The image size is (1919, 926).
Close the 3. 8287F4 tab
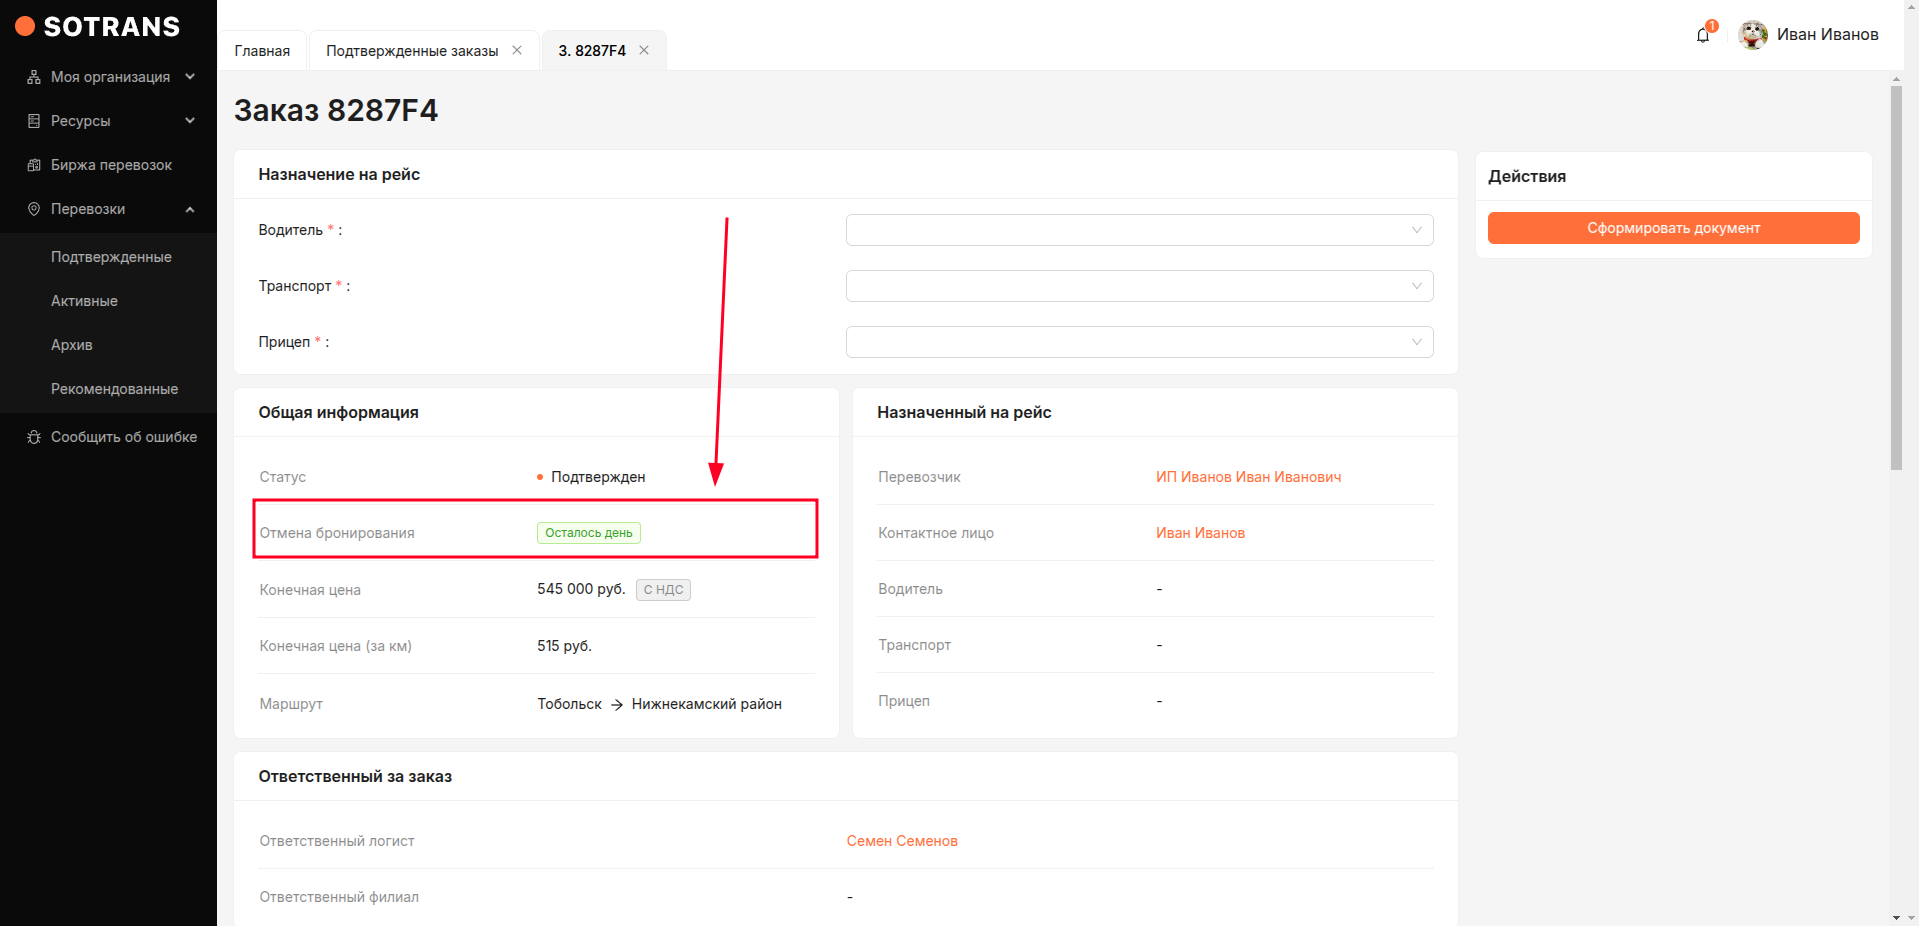pyautogui.click(x=644, y=50)
